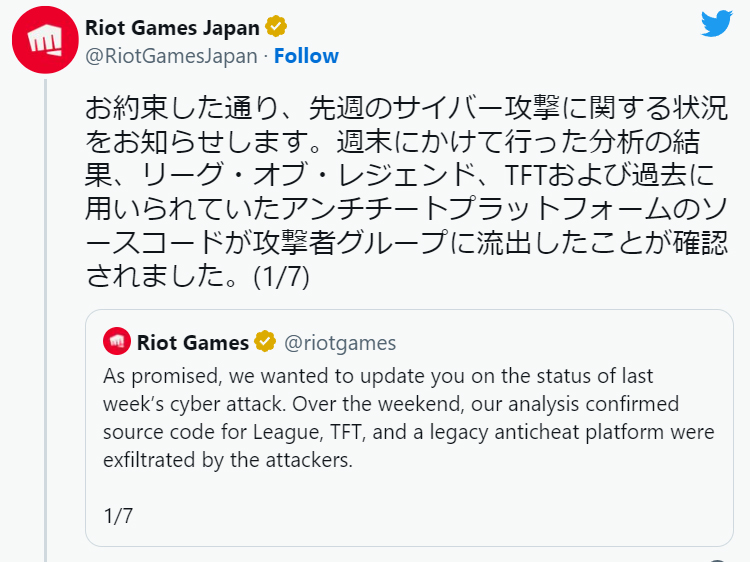Click verified badge next to quoted Riot Games
The width and height of the screenshot is (750, 562).
264,342
